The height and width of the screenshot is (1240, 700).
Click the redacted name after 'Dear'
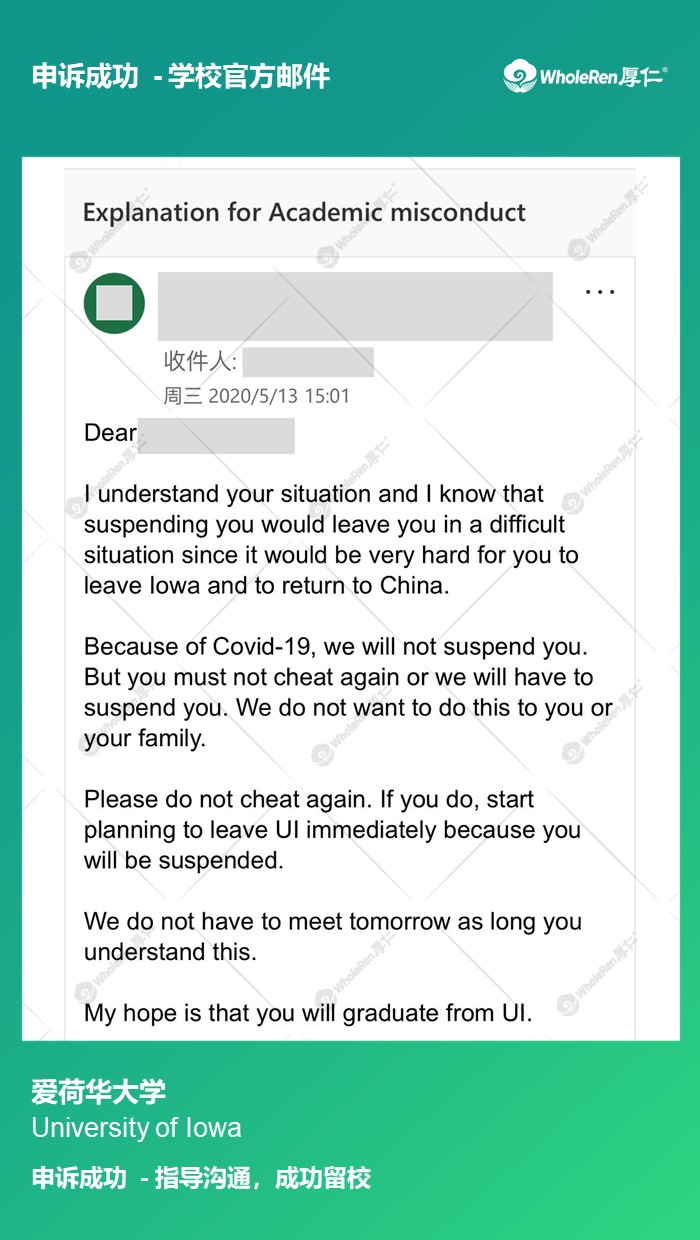pos(216,436)
